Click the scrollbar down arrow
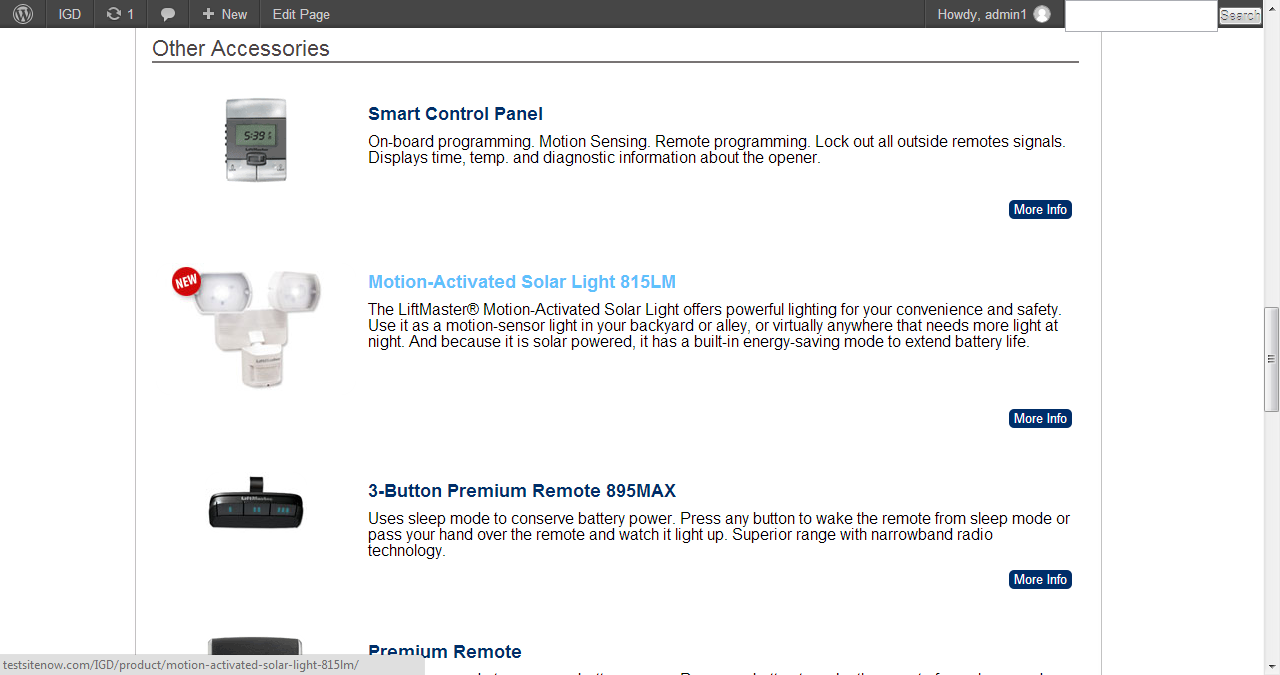The width and height of the screenshot is (1280, 675). point(1271,666)
